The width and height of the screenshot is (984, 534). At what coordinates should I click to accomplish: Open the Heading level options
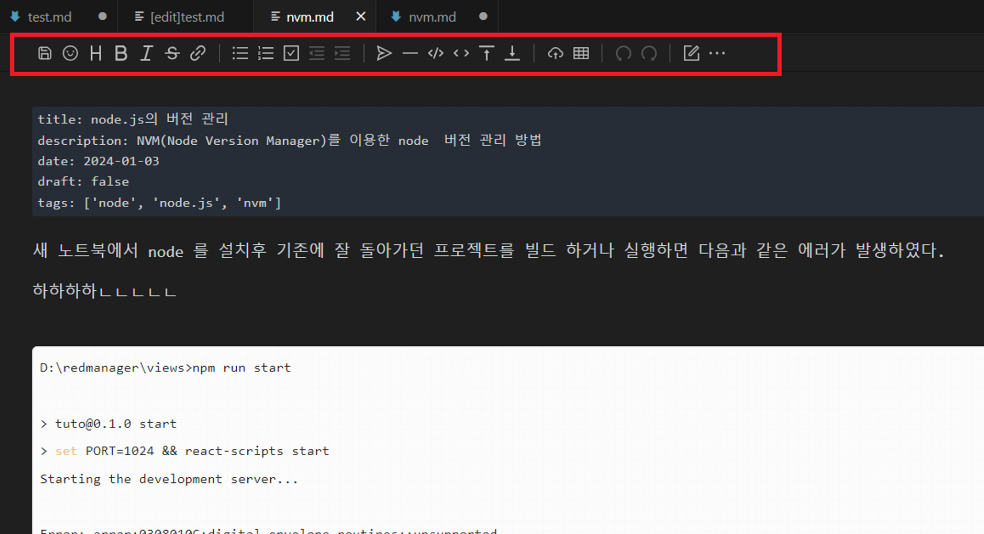tap(96, 54)
